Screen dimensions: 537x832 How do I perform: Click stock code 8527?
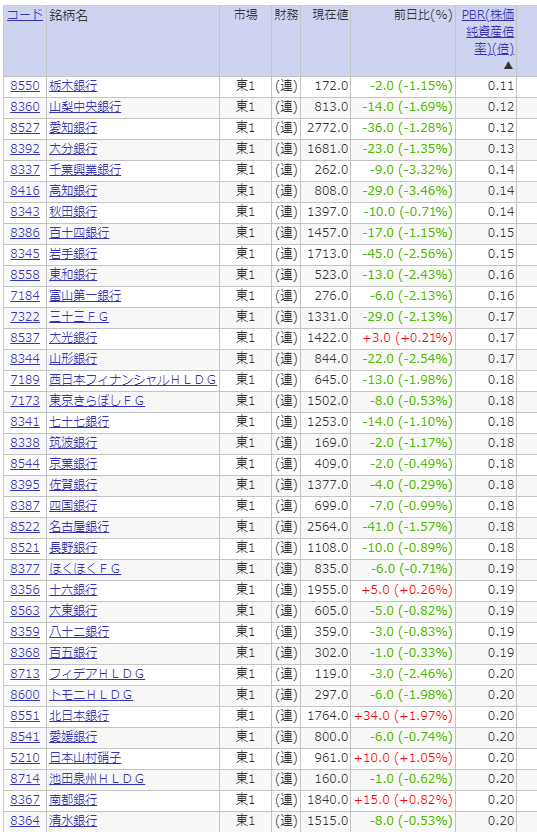25,128
